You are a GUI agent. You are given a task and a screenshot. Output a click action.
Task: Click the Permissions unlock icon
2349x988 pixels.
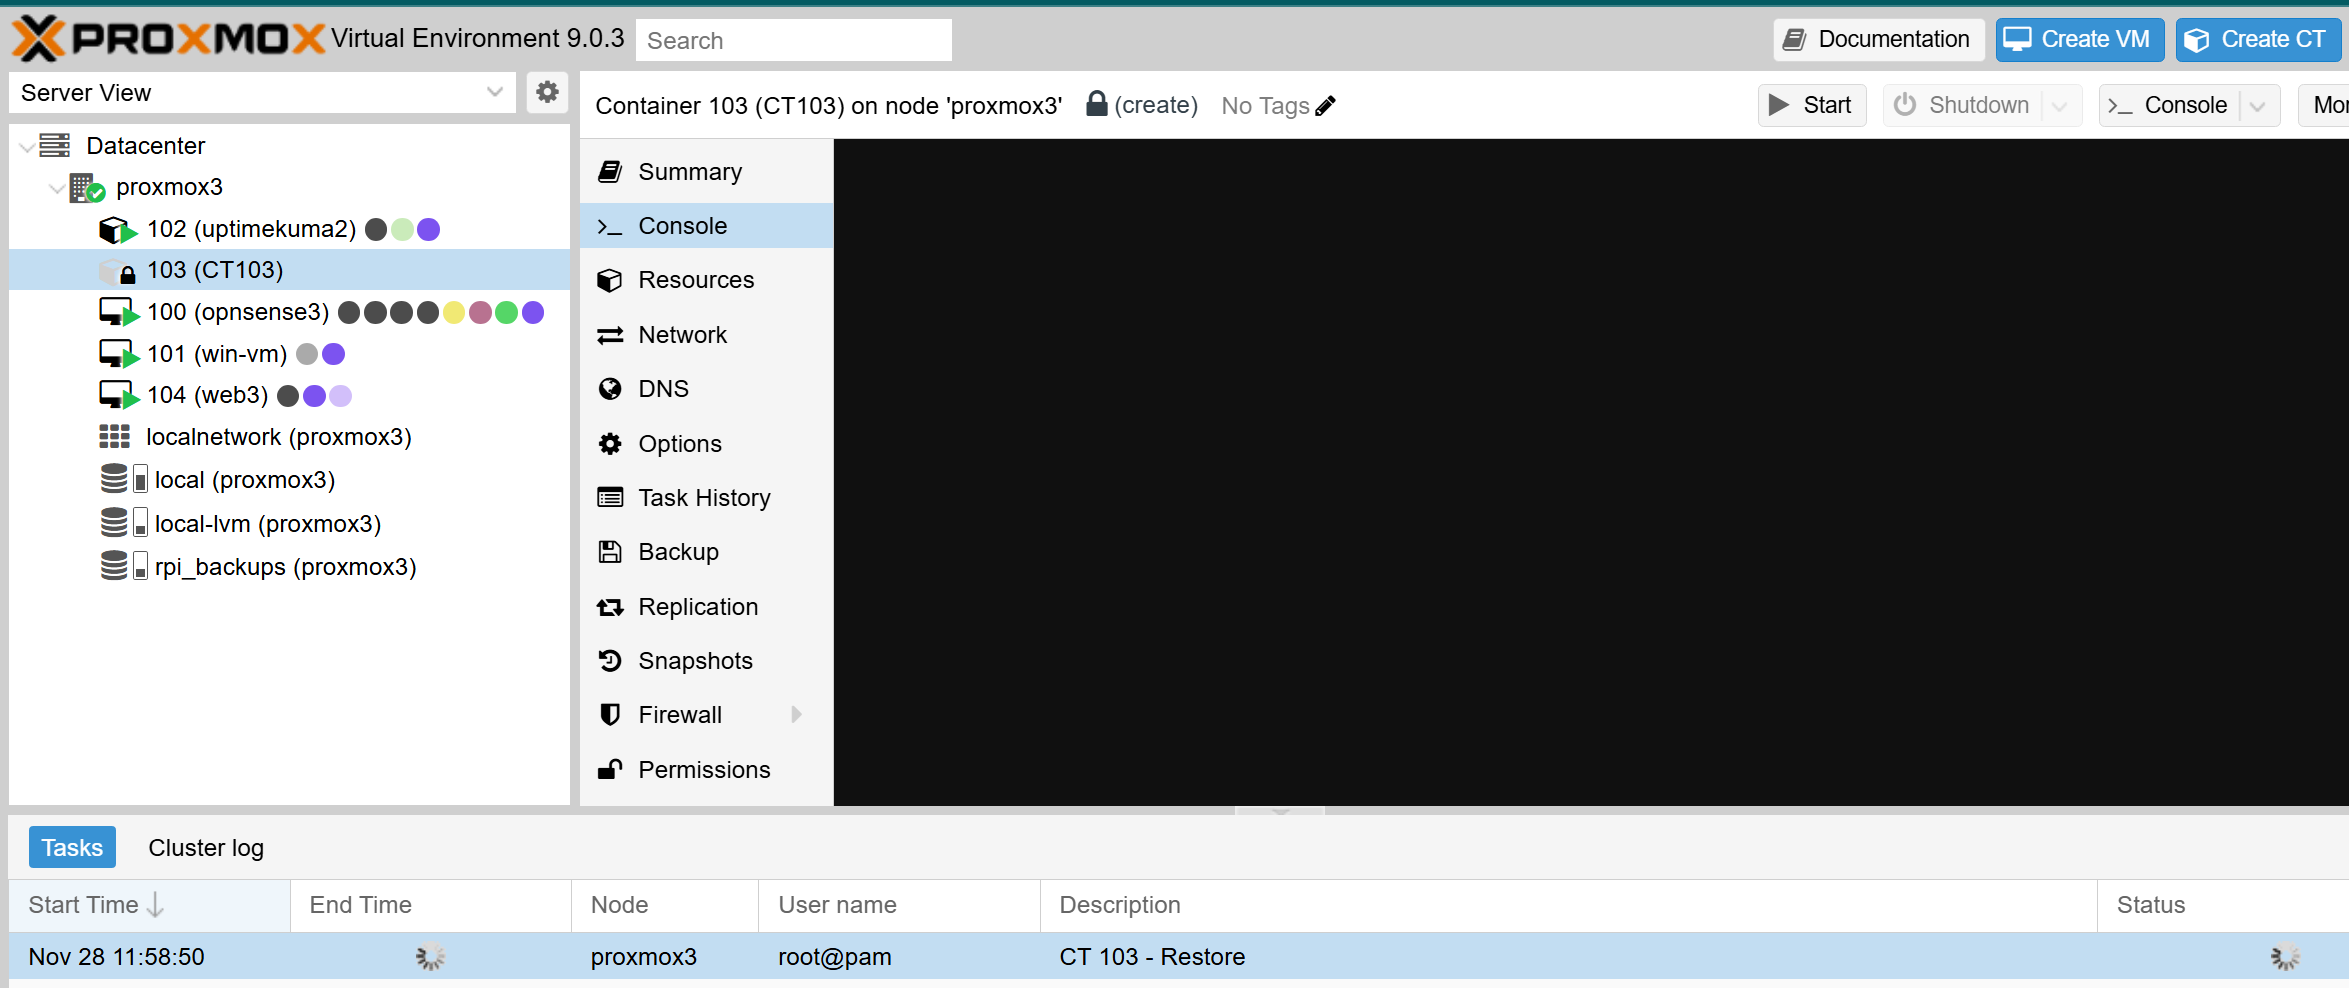[x=610, y=769]
